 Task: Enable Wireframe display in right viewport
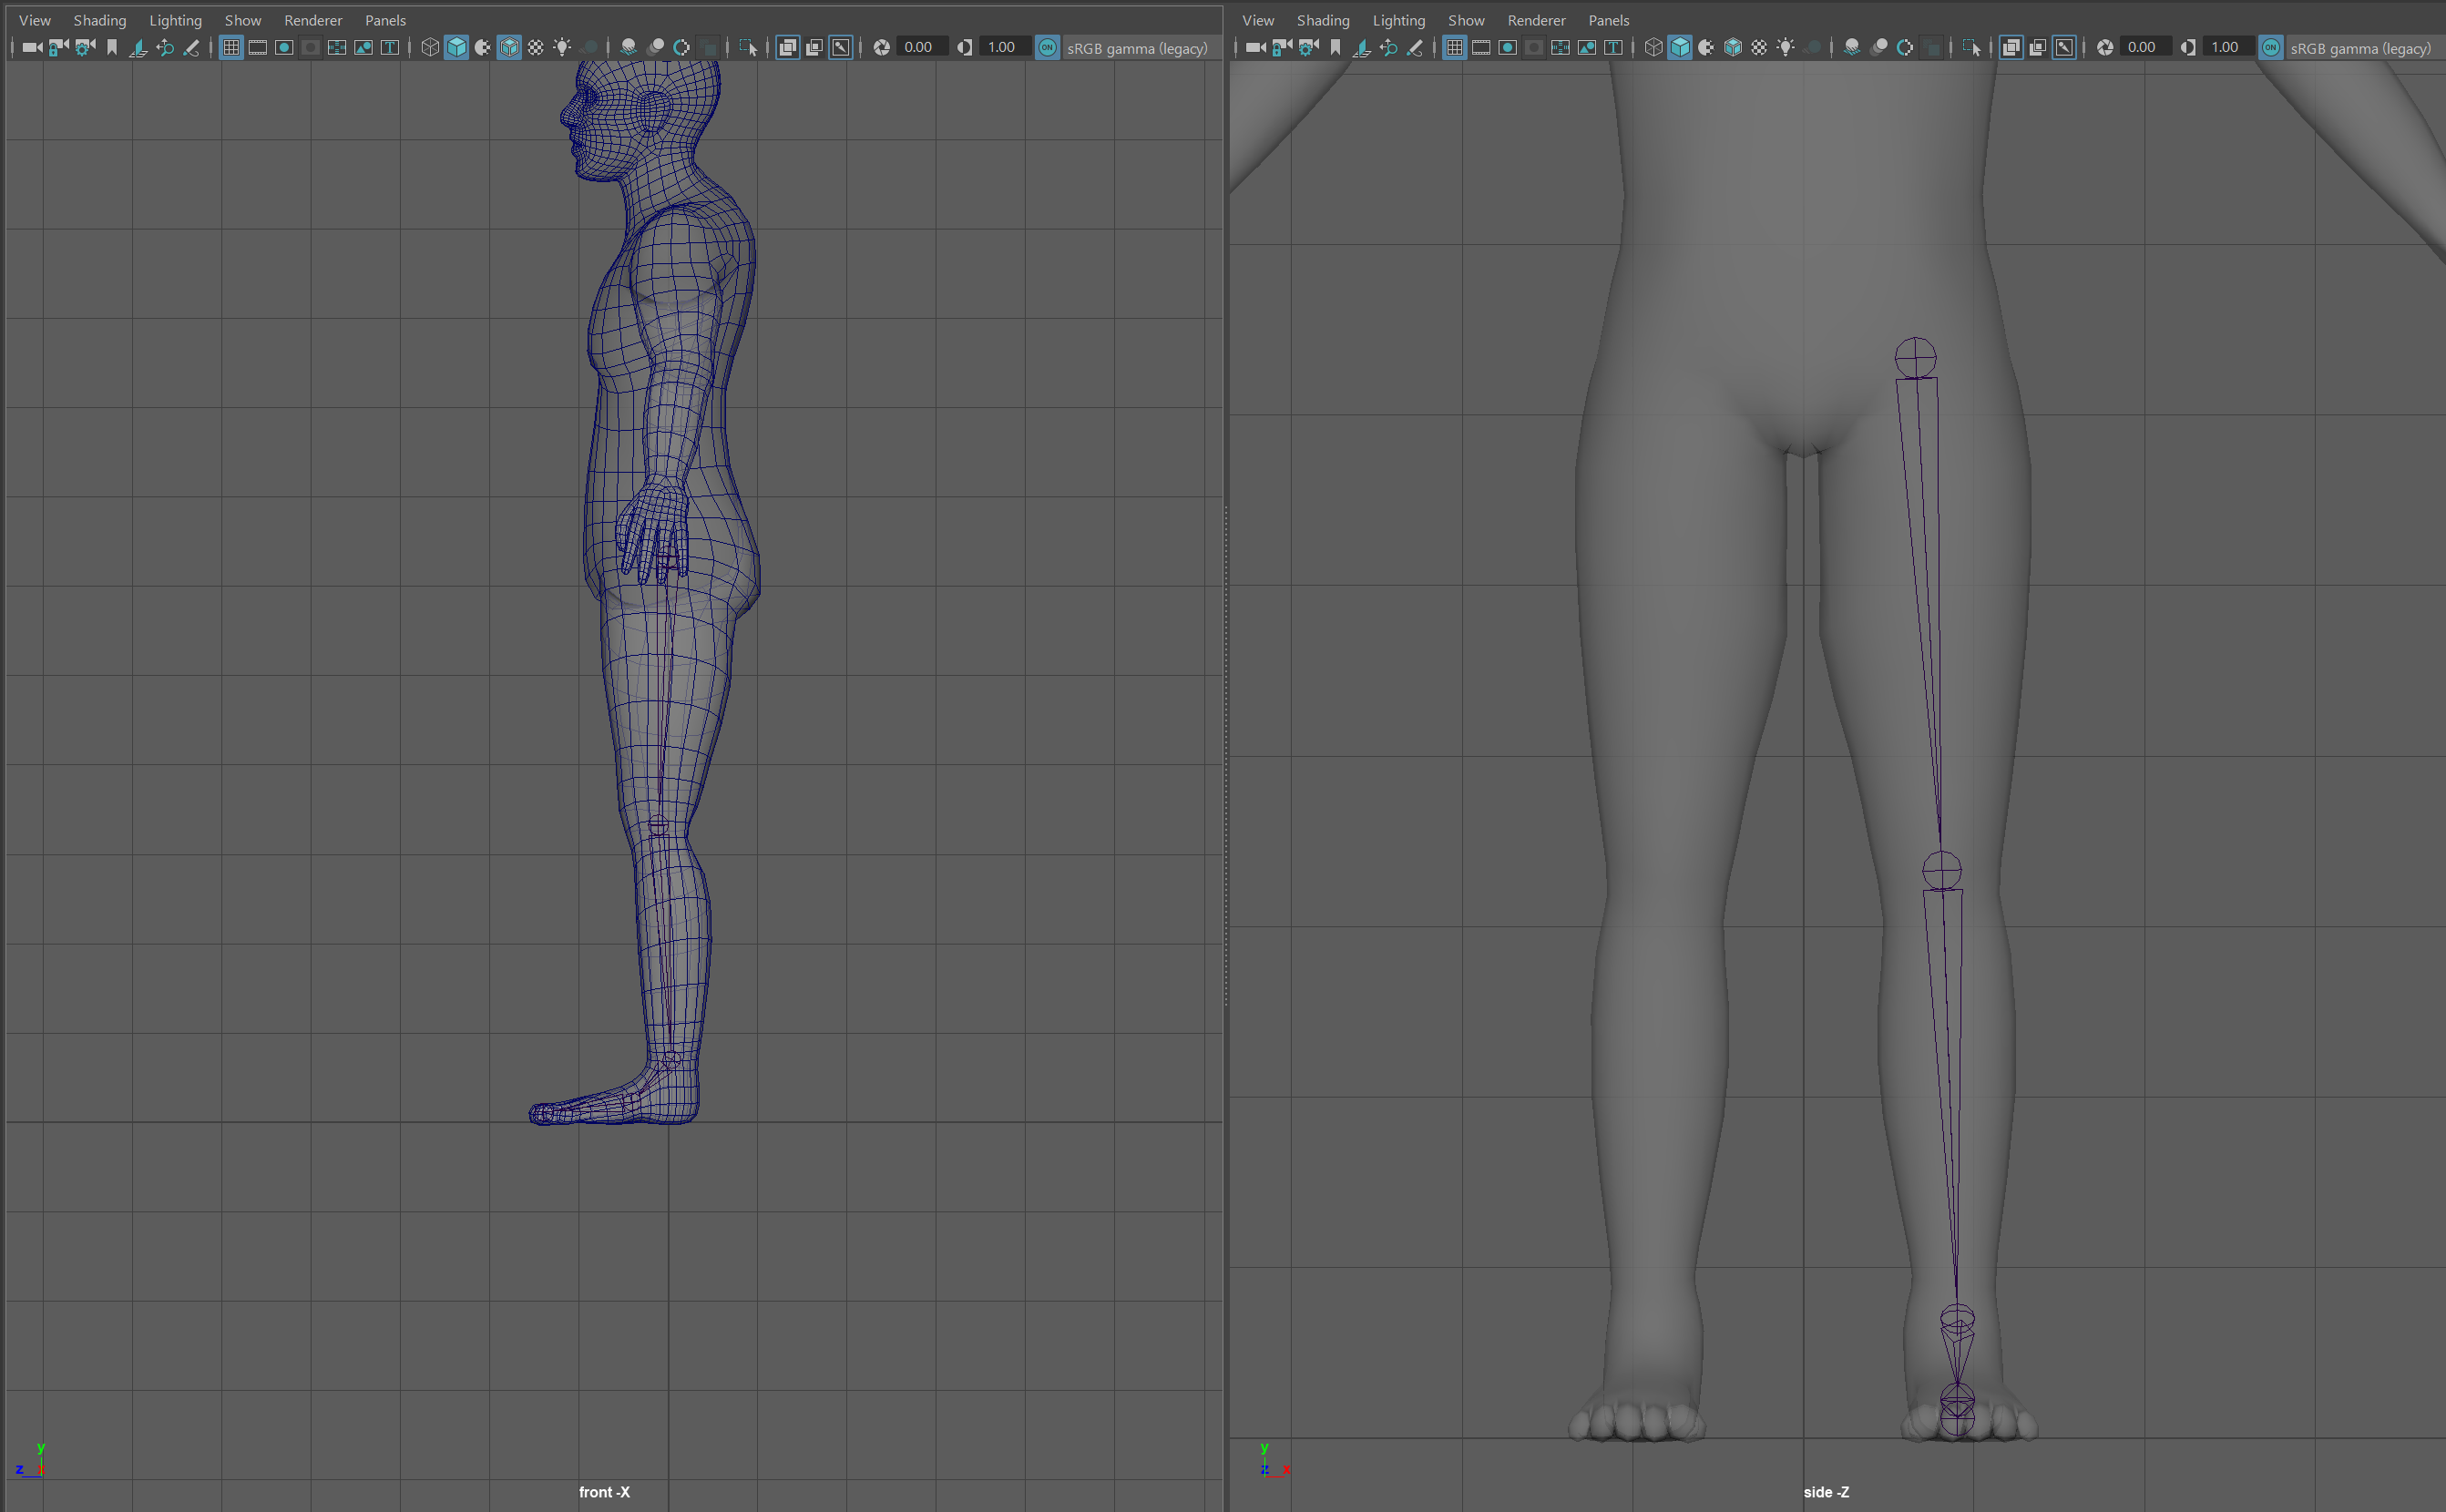tap(1653, 47)
